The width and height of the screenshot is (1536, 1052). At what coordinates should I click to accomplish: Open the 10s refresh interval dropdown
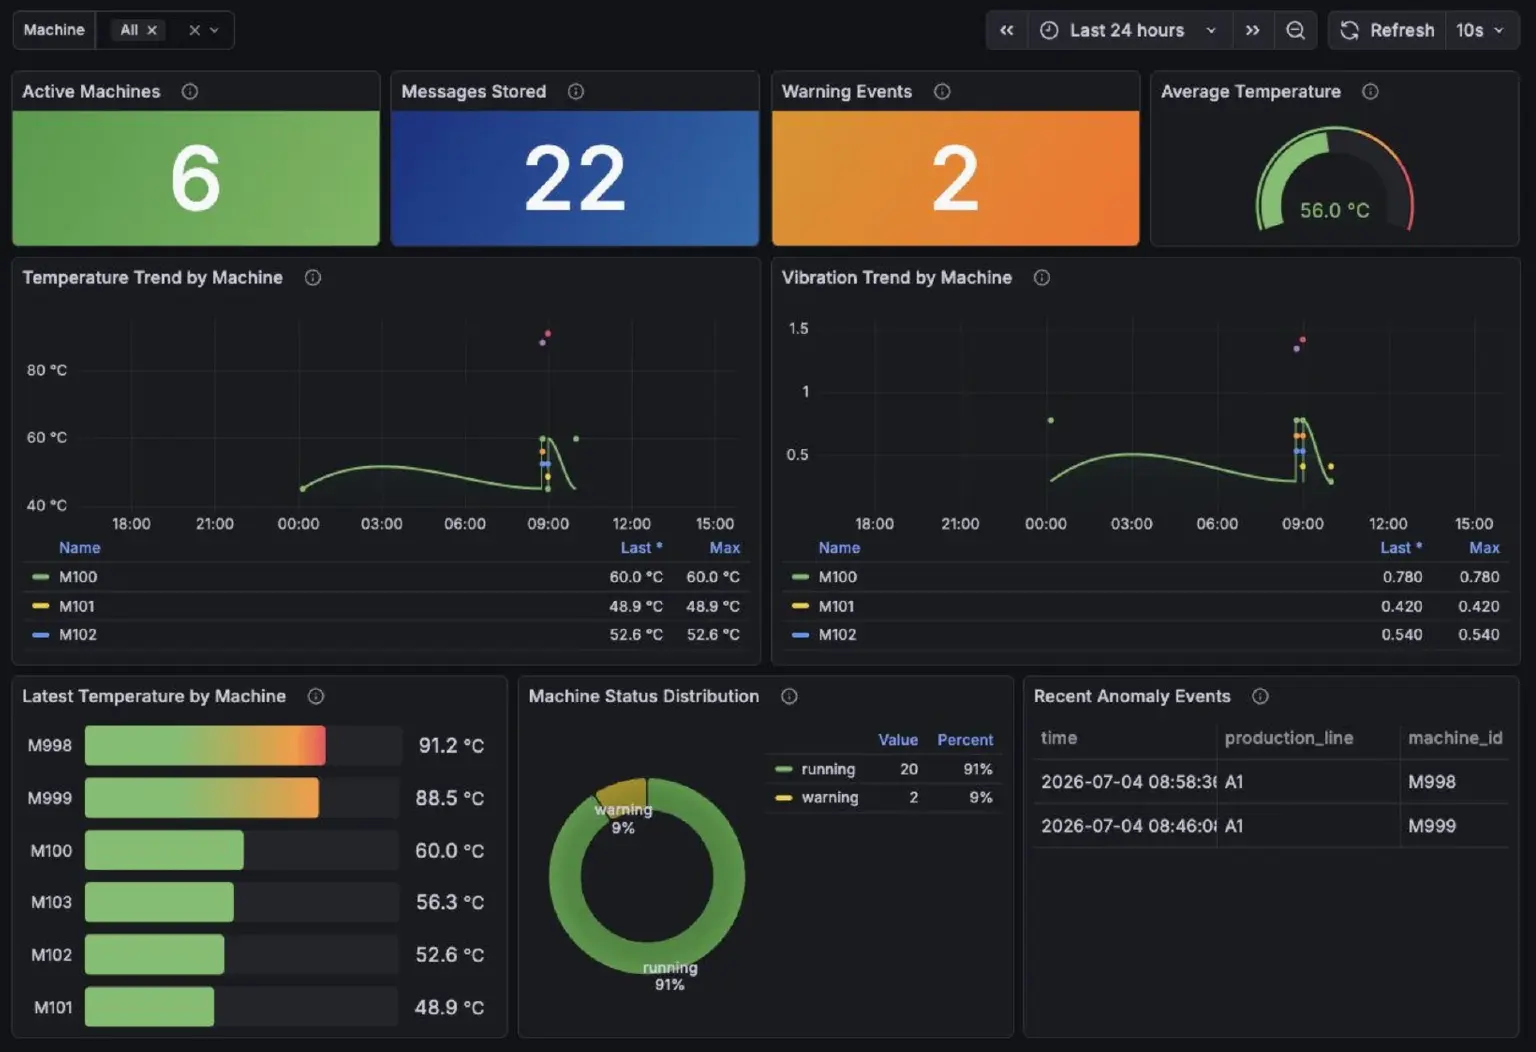coord(1480,30)
